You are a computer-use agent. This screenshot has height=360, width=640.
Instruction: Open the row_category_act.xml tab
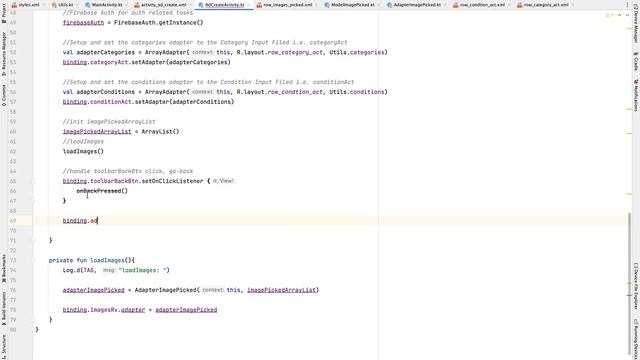point(546,5)
